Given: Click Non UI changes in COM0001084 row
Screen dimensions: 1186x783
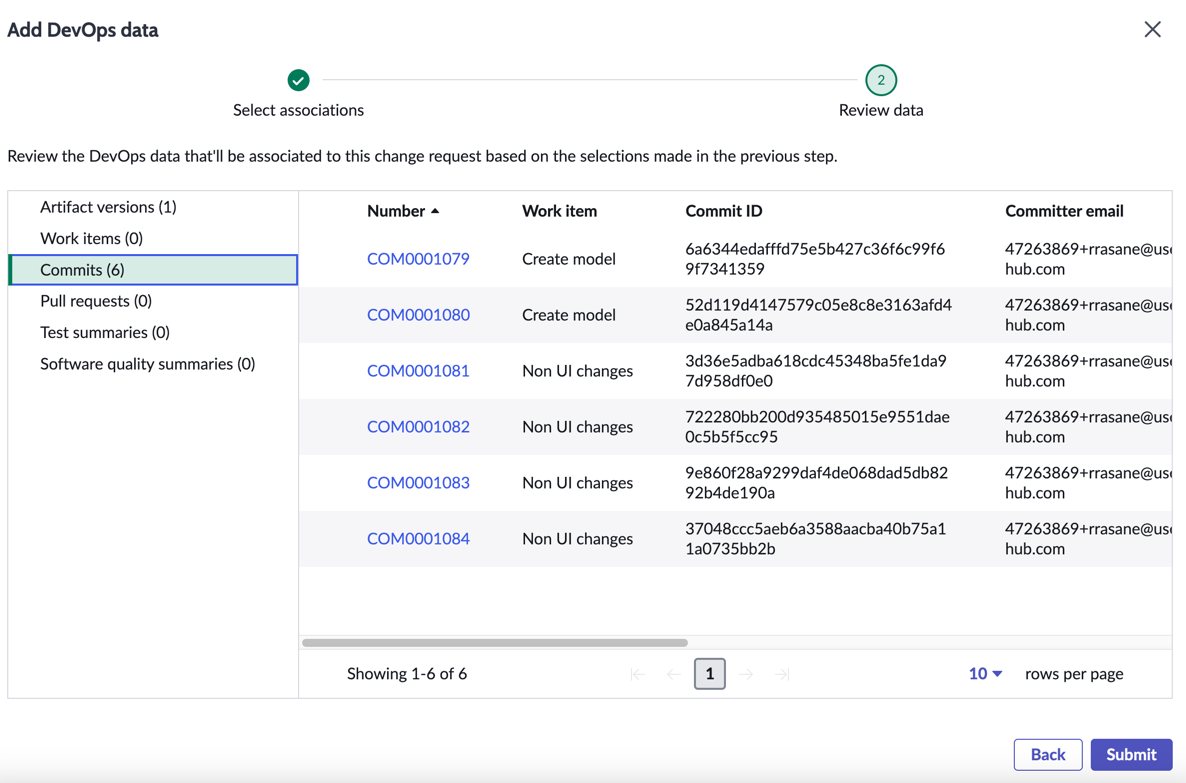Looking at the screenshot, I should pyautogui.click(x=577, y=539).
